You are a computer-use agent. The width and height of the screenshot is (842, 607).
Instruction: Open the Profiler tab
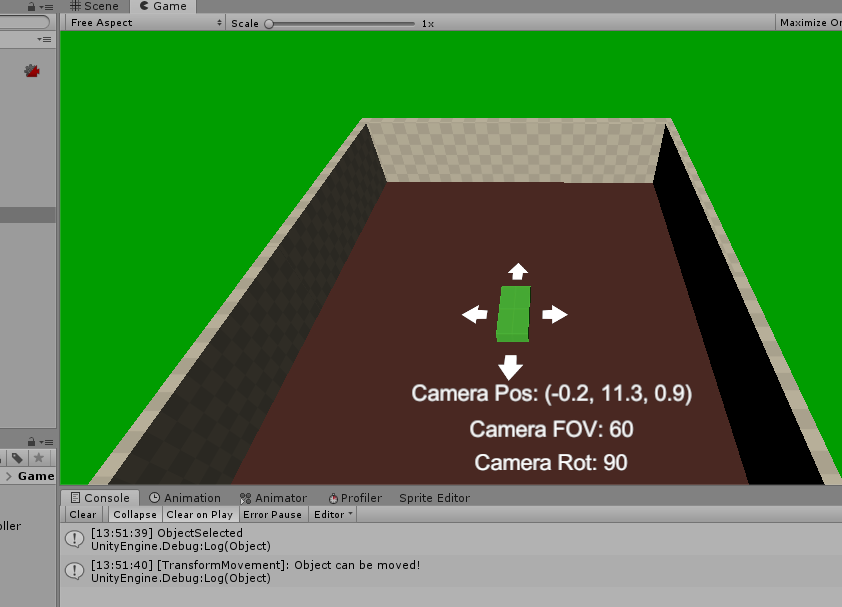point(355,498)
